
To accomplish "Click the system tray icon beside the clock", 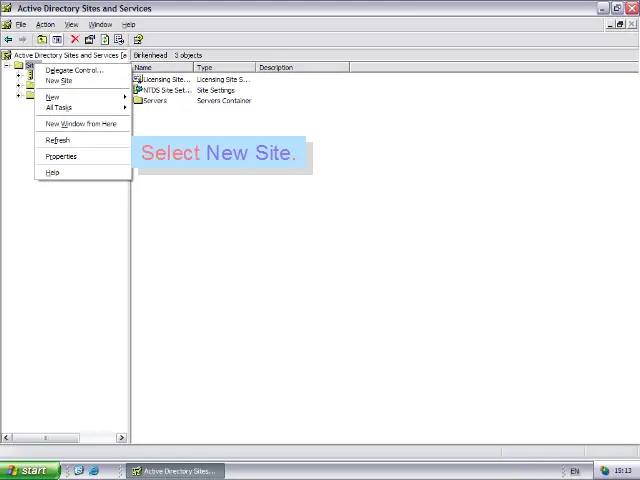I will coord(604,471).
